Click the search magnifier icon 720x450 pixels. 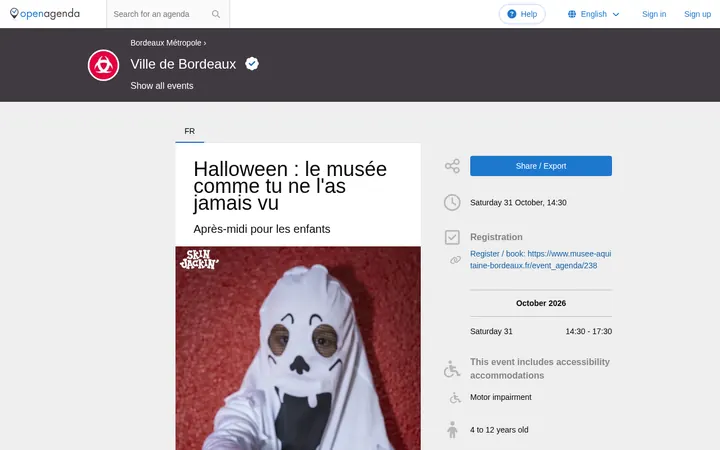click(x=216, y=14)
